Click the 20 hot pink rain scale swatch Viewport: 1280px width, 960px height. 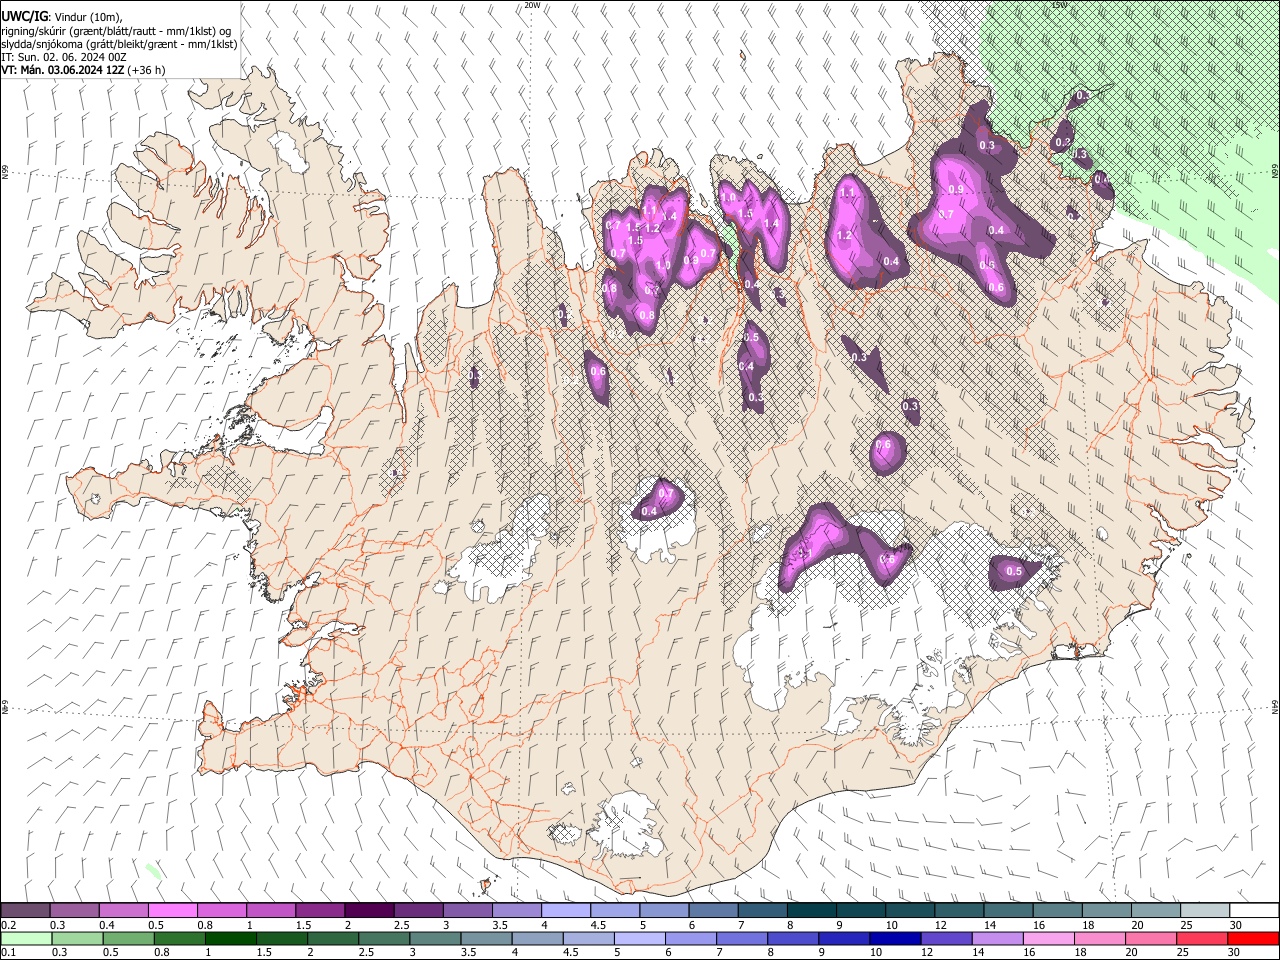coord(1149,938)
